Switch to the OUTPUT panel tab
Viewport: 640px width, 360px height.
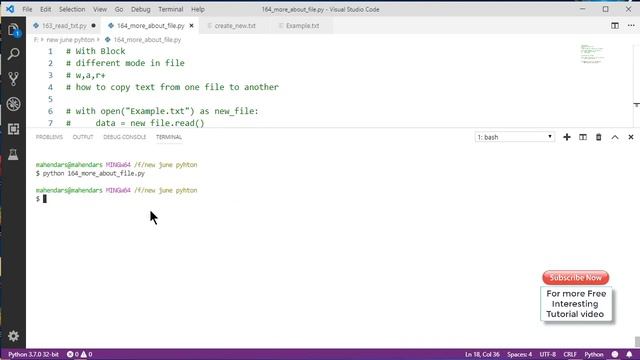tap(83, 137)
